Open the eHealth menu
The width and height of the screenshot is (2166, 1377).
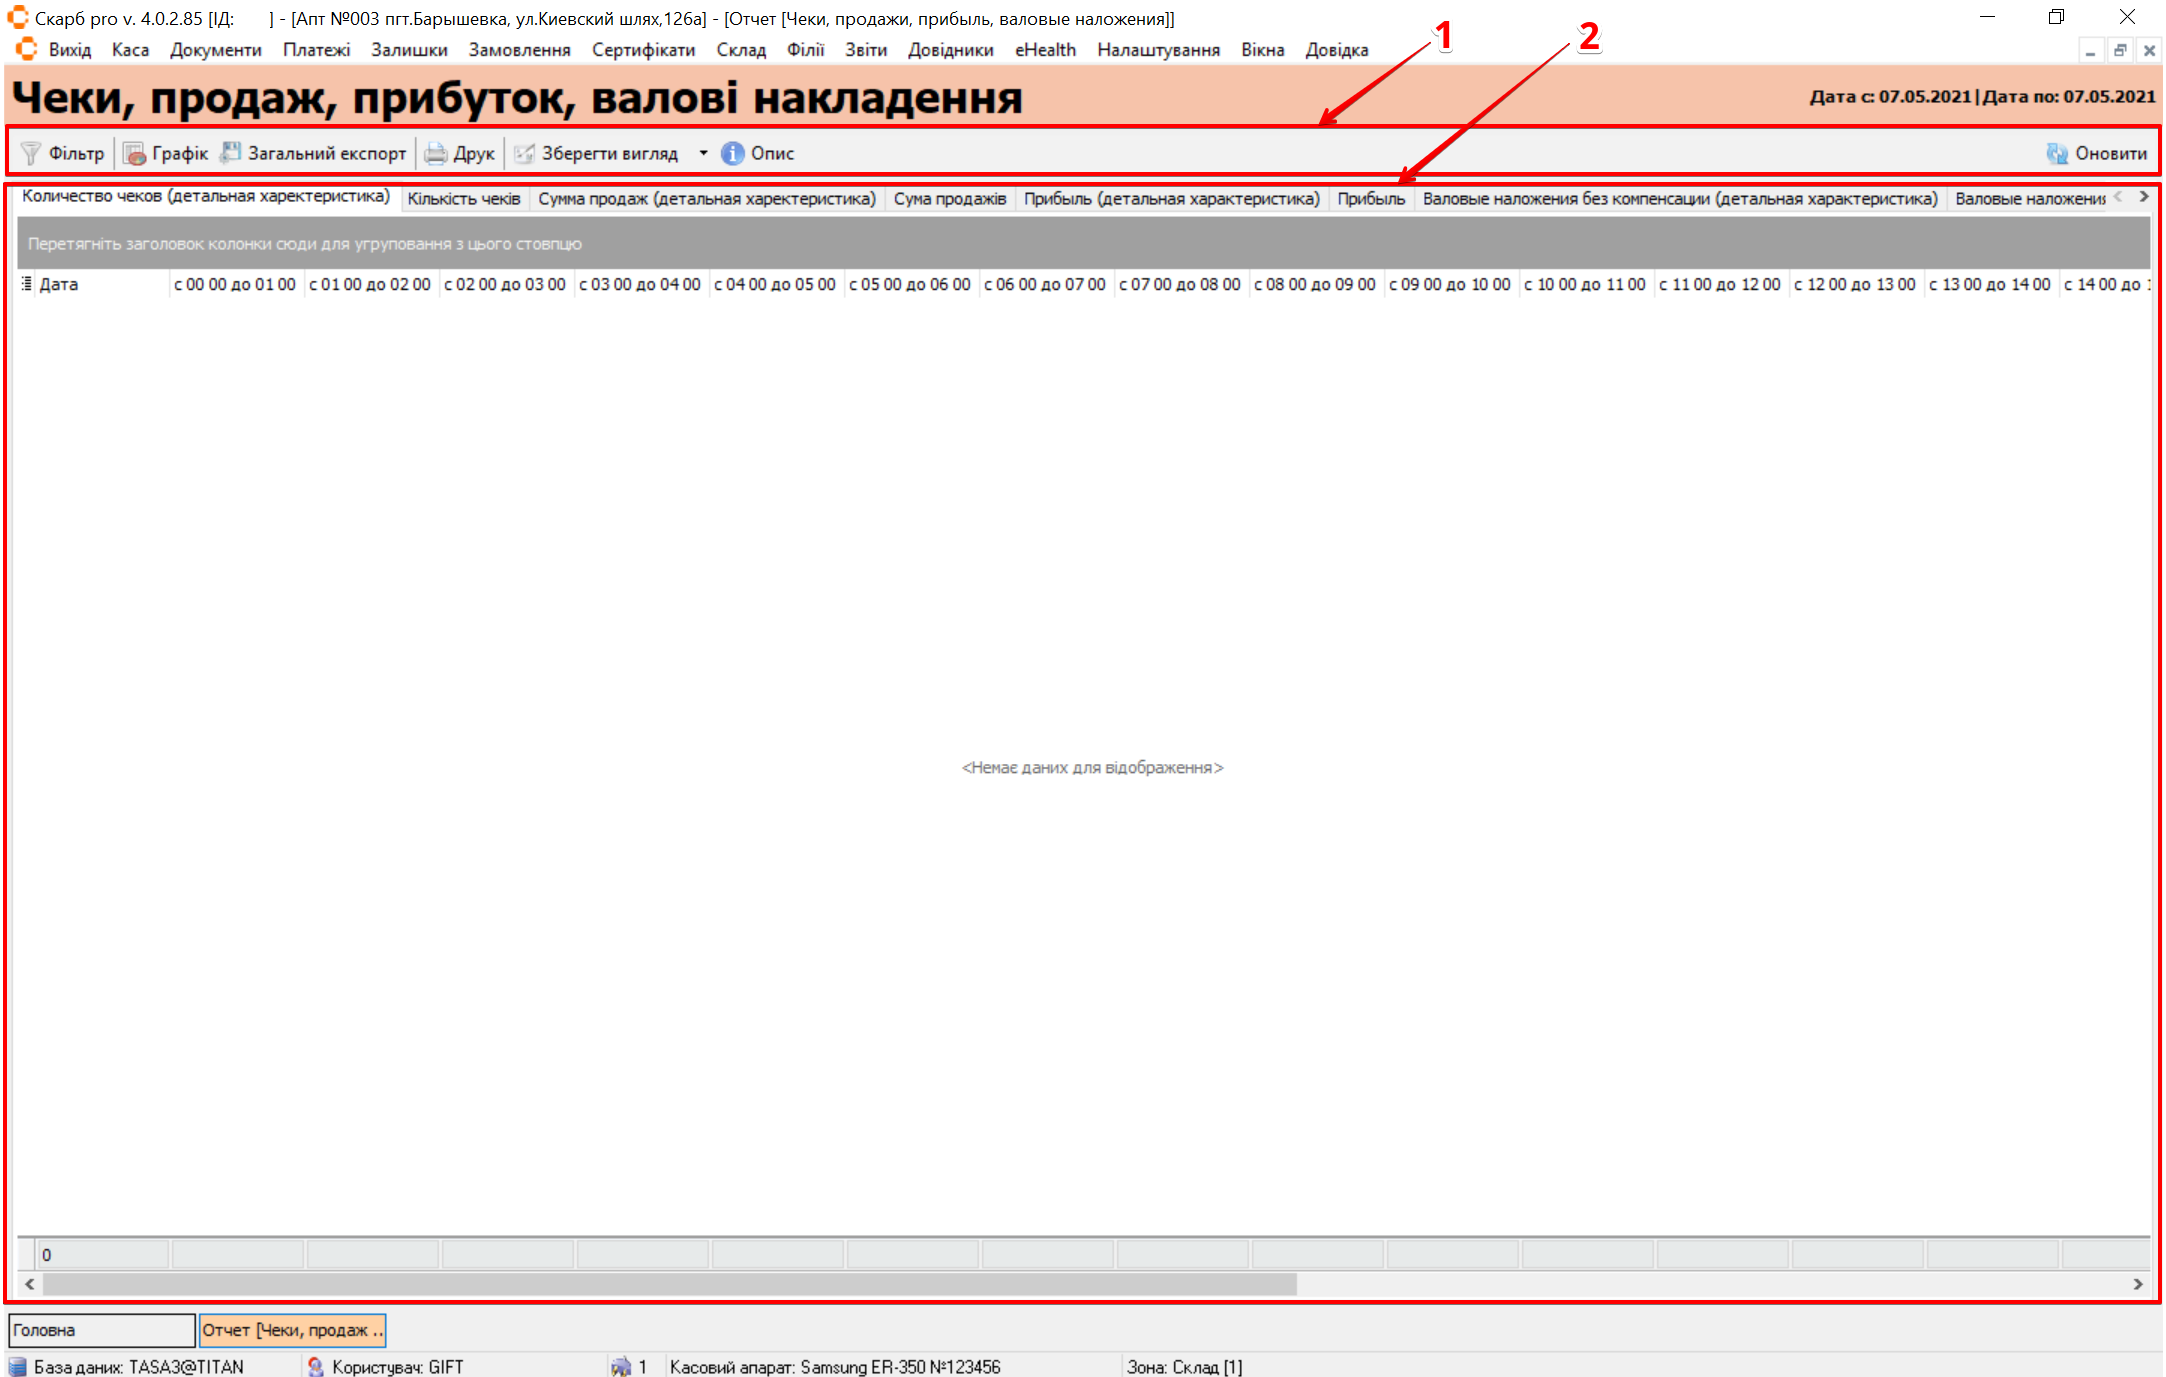coord(1045,50)
